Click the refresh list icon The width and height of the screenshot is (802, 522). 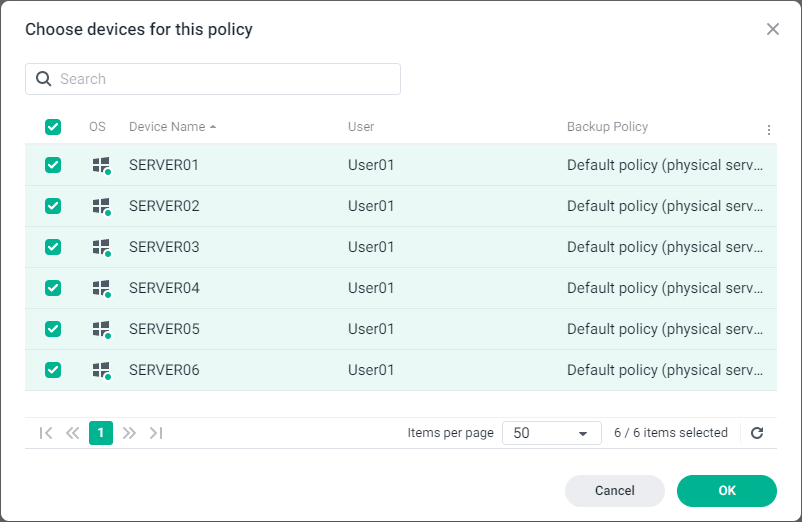coord(757,433)
